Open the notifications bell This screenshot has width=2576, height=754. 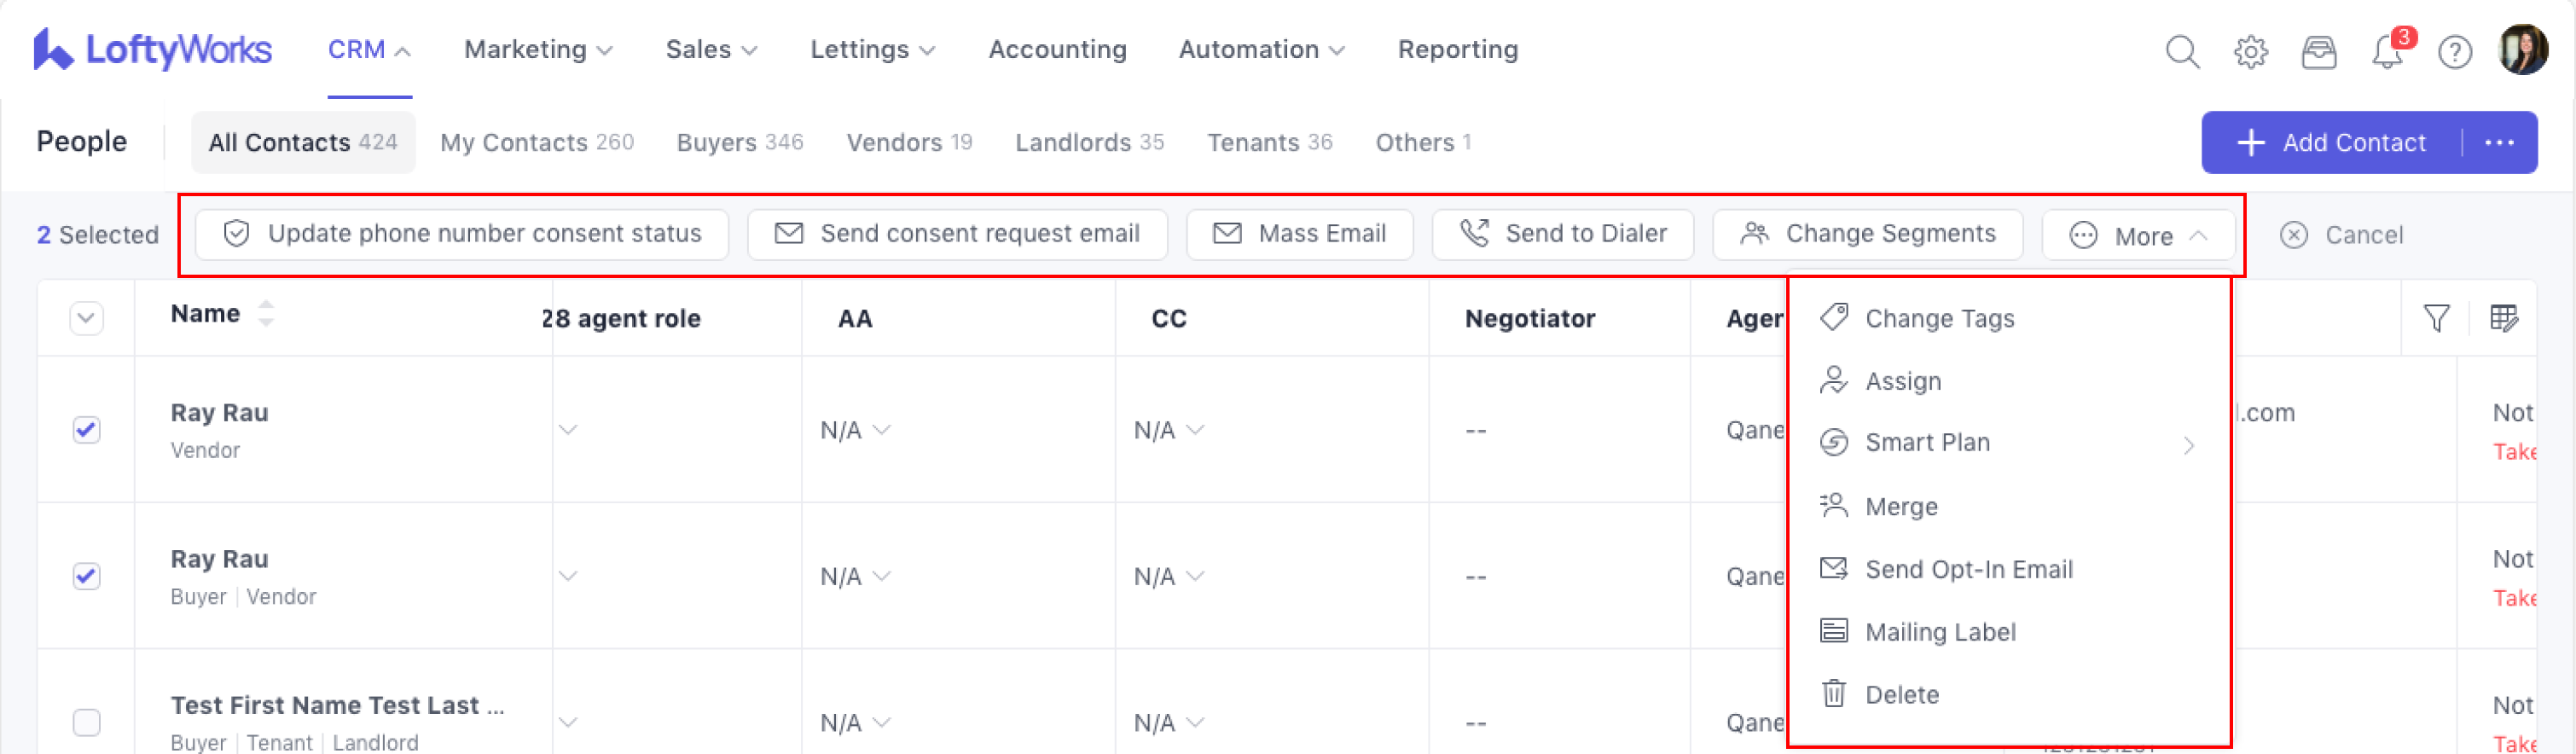click(x=2387, y=51)
